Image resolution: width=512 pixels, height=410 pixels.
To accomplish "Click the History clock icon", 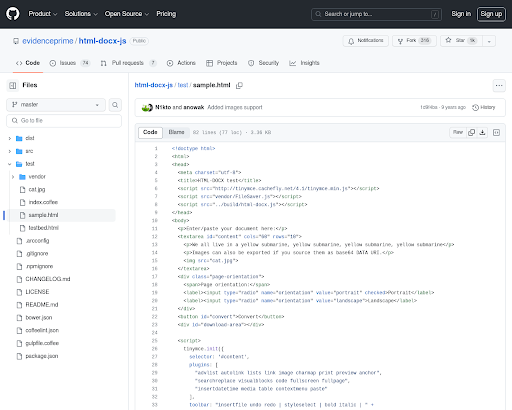I will point(475,107).
